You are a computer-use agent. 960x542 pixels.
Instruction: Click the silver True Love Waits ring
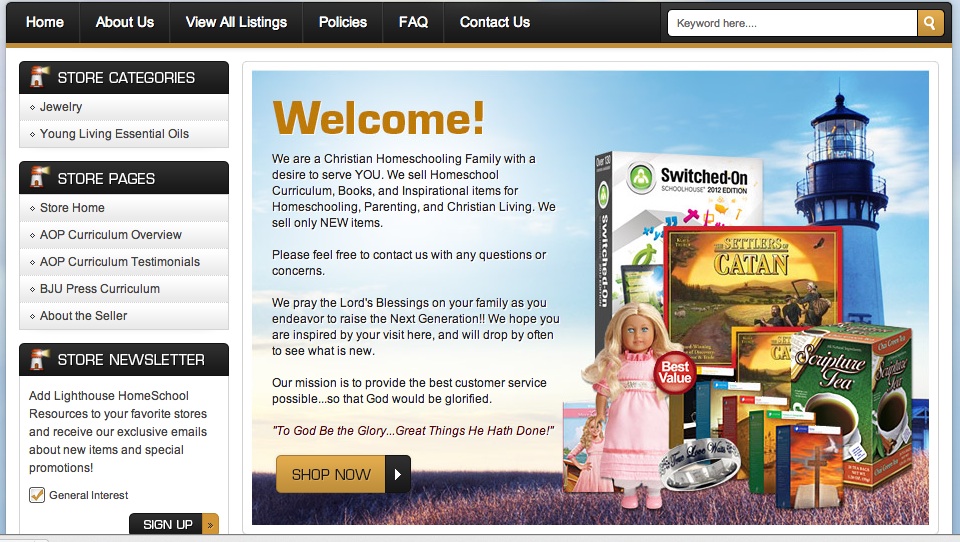pyautogui.click(x=700, y=465)
